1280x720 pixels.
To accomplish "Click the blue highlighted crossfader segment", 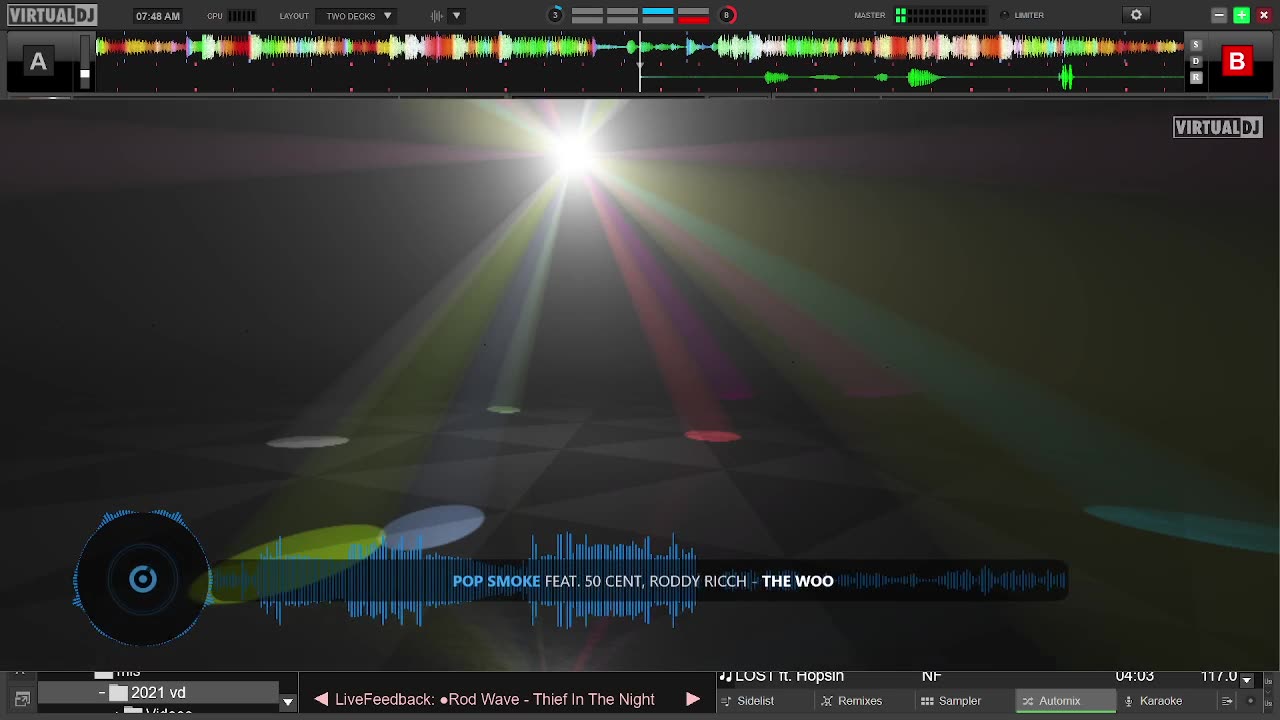I will pos(657,11).
